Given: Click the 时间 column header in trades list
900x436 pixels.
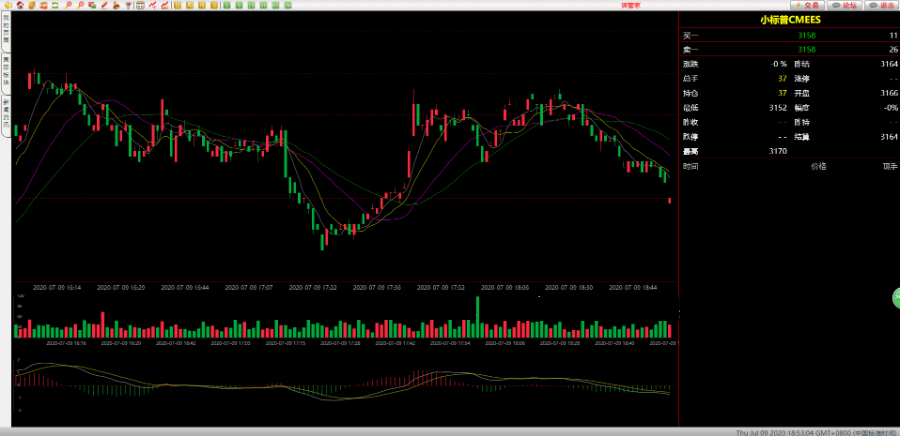Looking at the screenshot, I should point(691,166).
